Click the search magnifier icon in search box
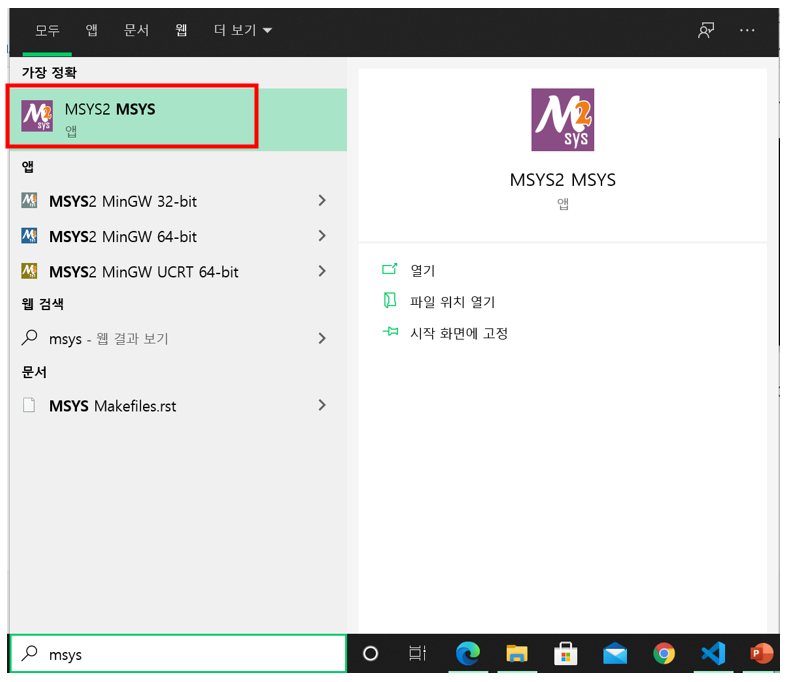This screenshot has width=792, height=682. click(29, 653)
